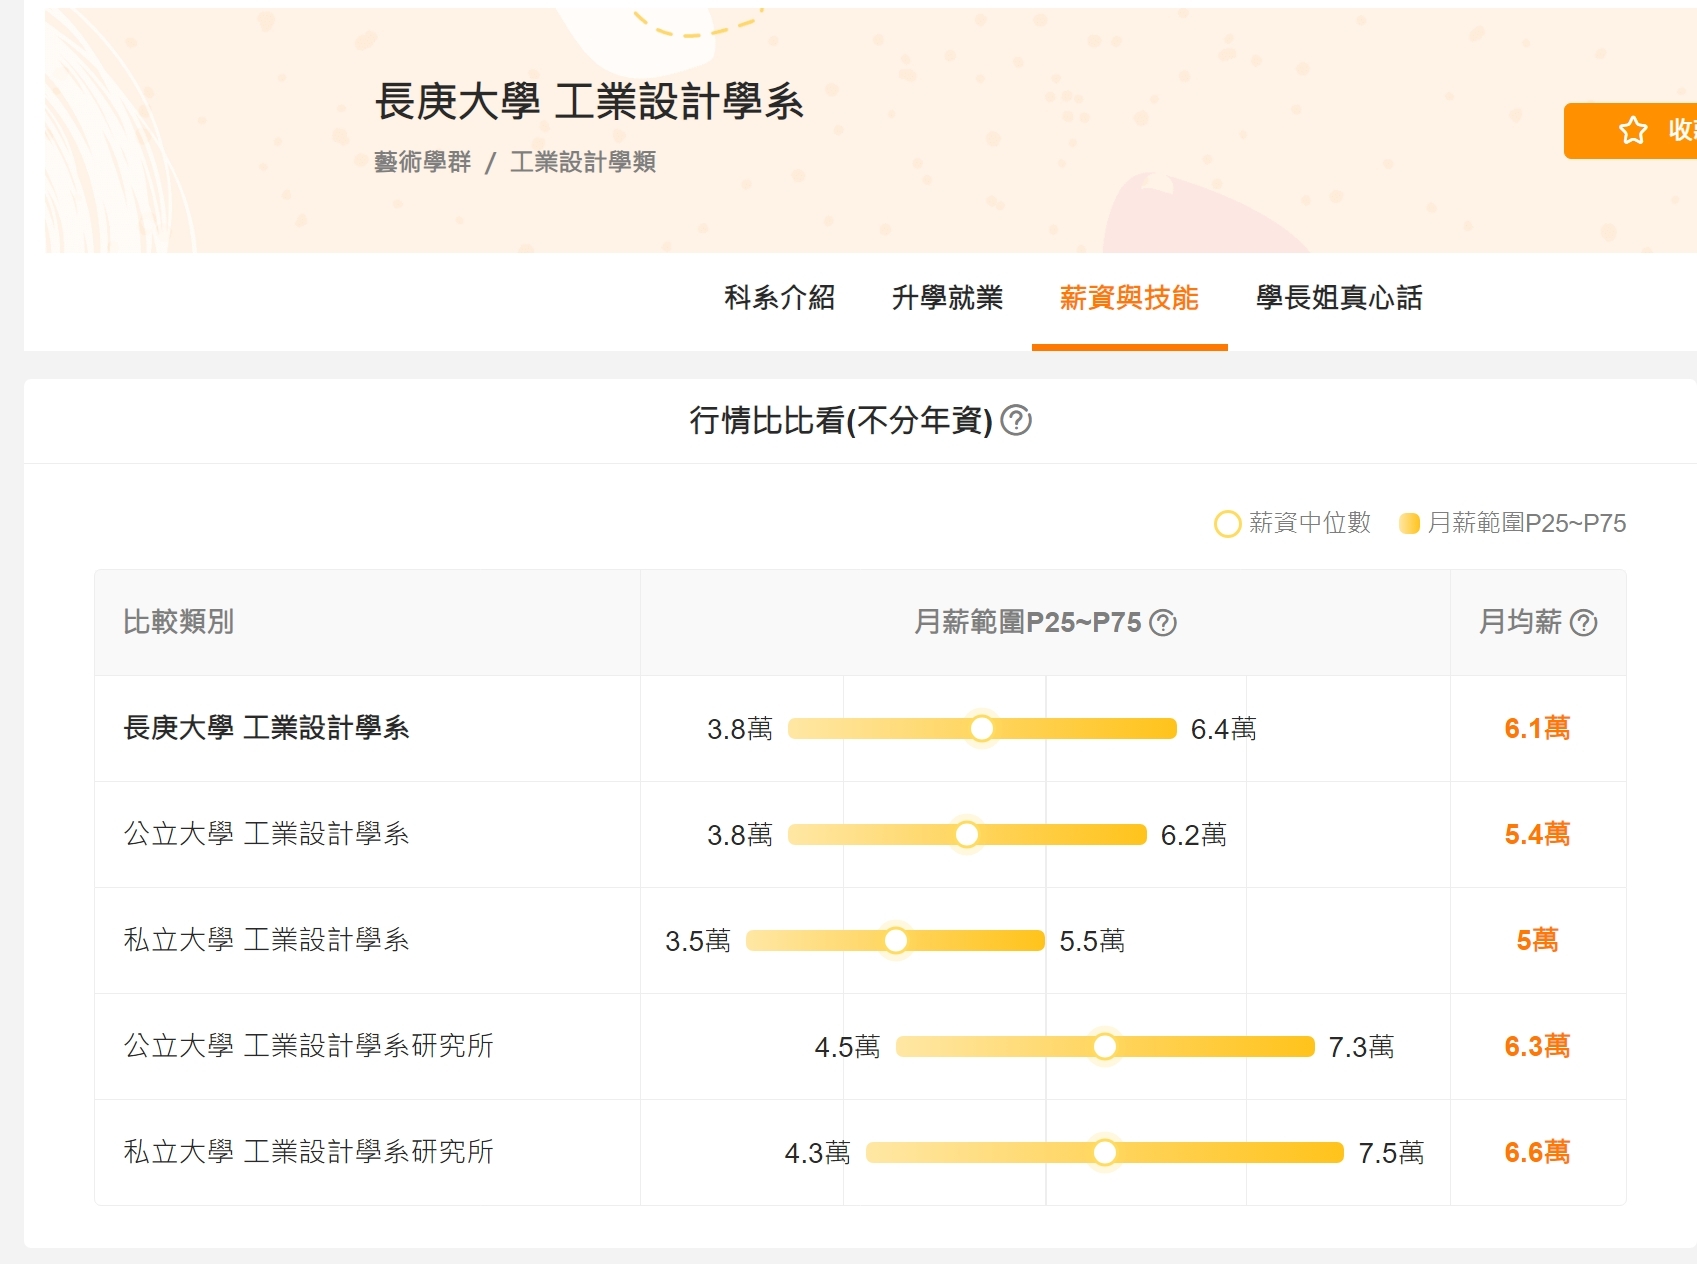This screenshot has width=1697, height=1264.
Task: Click the 7.3萬 upper range value
Action: coord(1361,1047)
